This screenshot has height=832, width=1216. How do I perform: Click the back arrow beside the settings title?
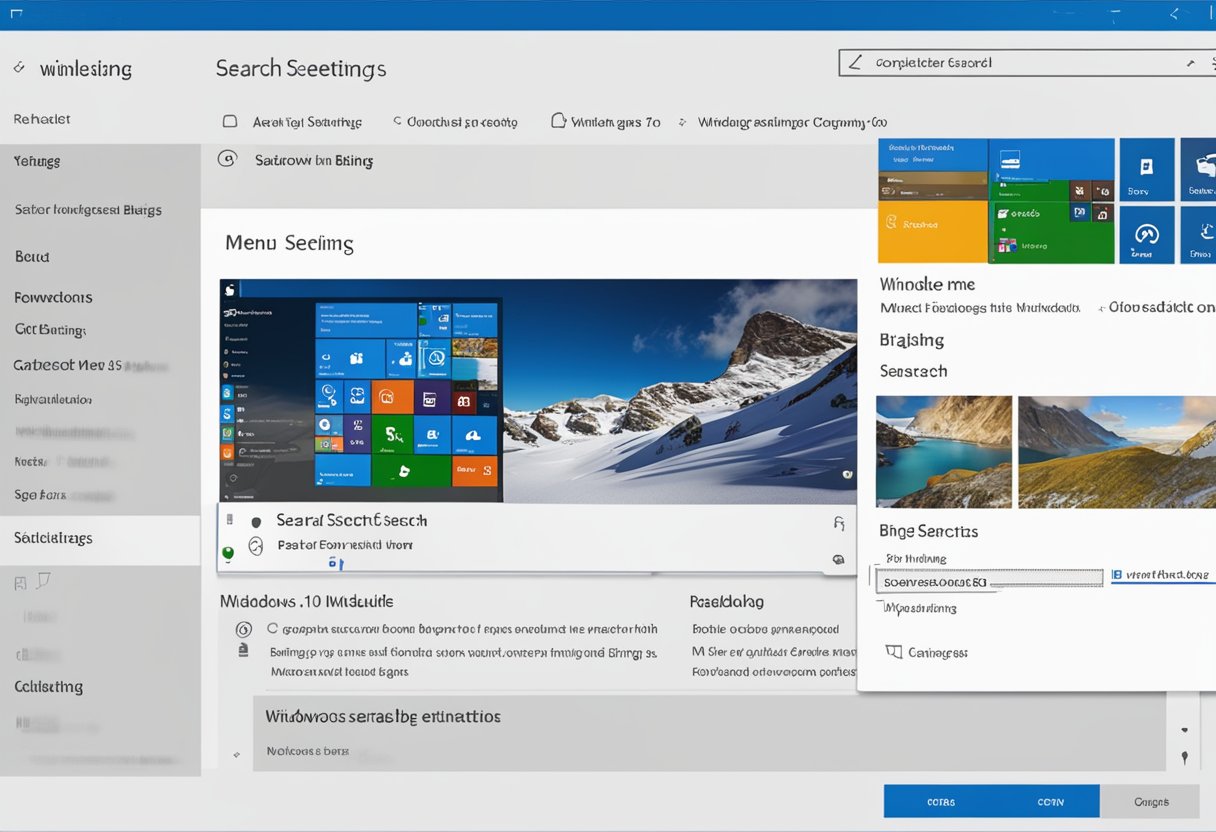18,68
